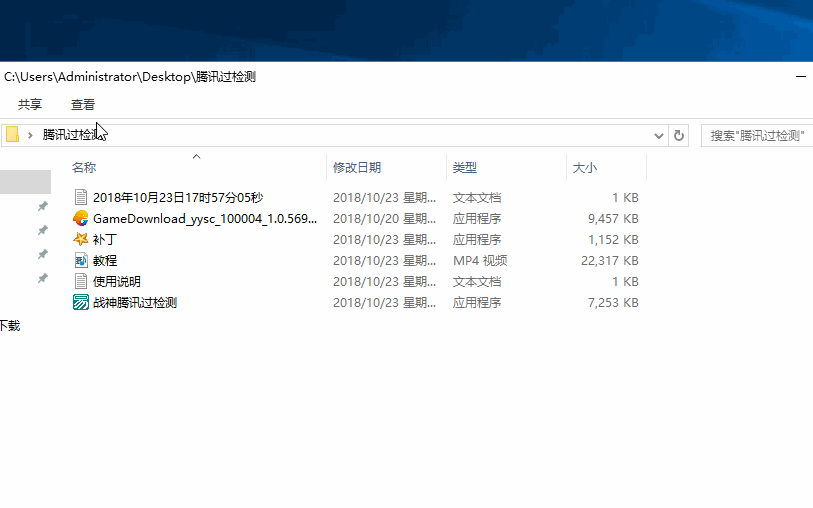Click the MP4 视频 type cell
The image size is (813, 508).
[x=480, y=260]
